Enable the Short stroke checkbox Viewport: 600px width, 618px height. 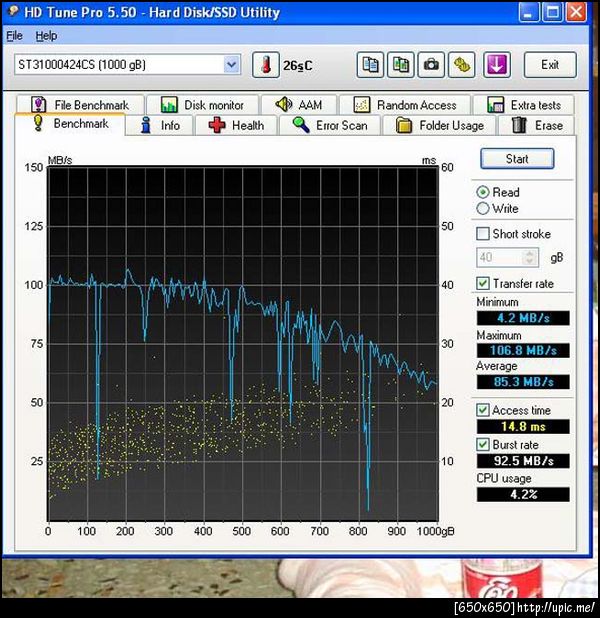pyautogui.click(x=483, y=234)
